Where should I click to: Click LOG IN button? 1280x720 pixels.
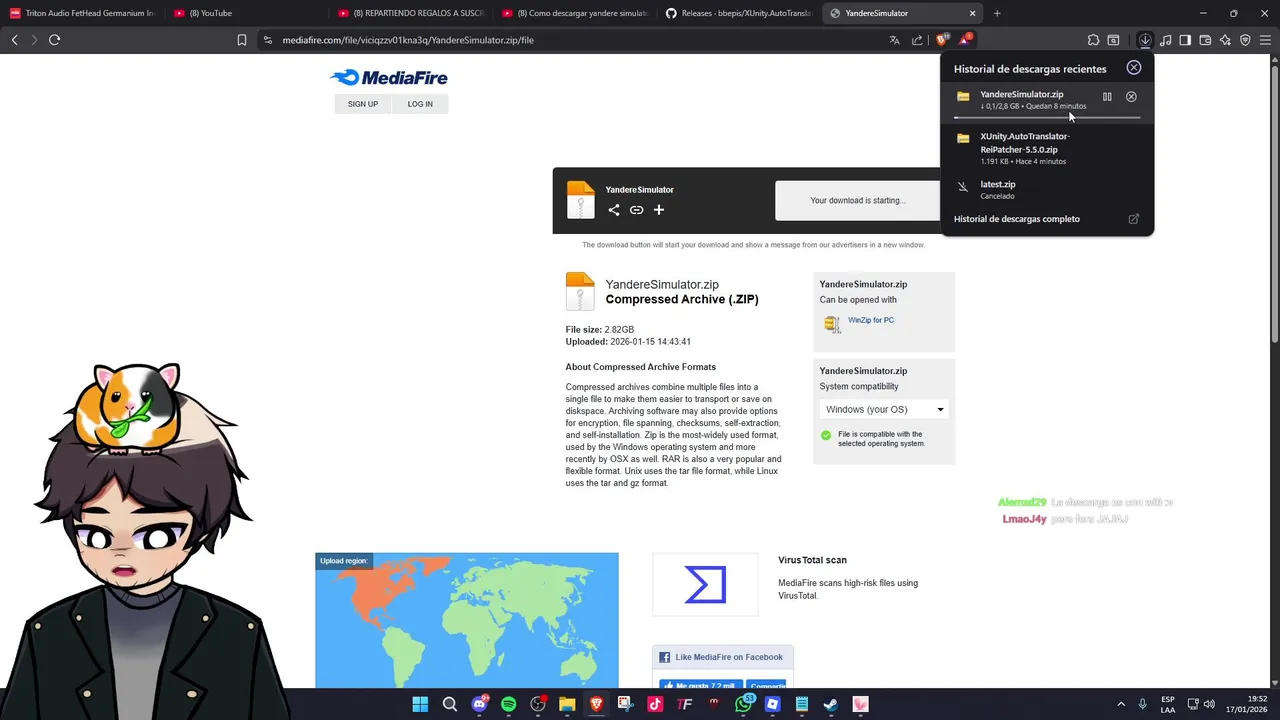[420, 104]
